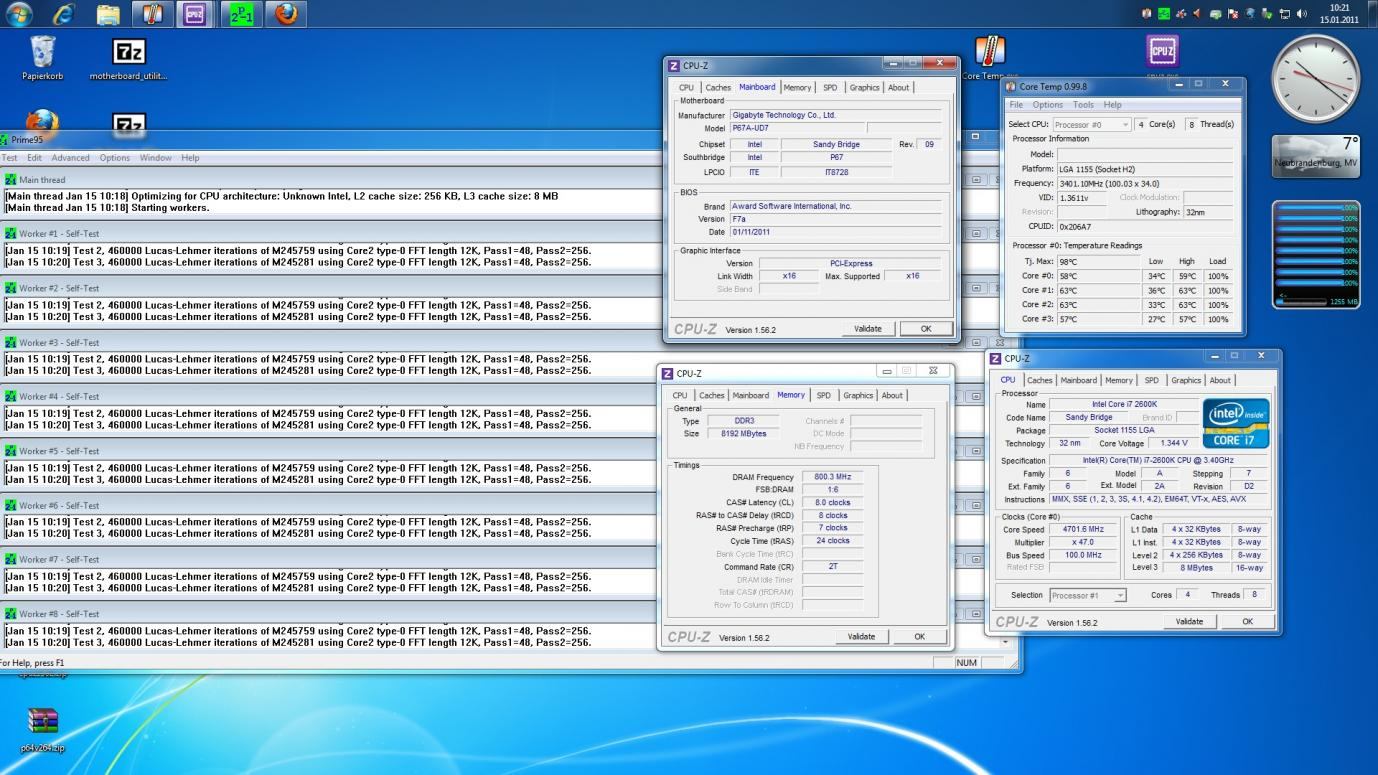
Task: Open the Windows Start orb
Action: tap(20, 13)
